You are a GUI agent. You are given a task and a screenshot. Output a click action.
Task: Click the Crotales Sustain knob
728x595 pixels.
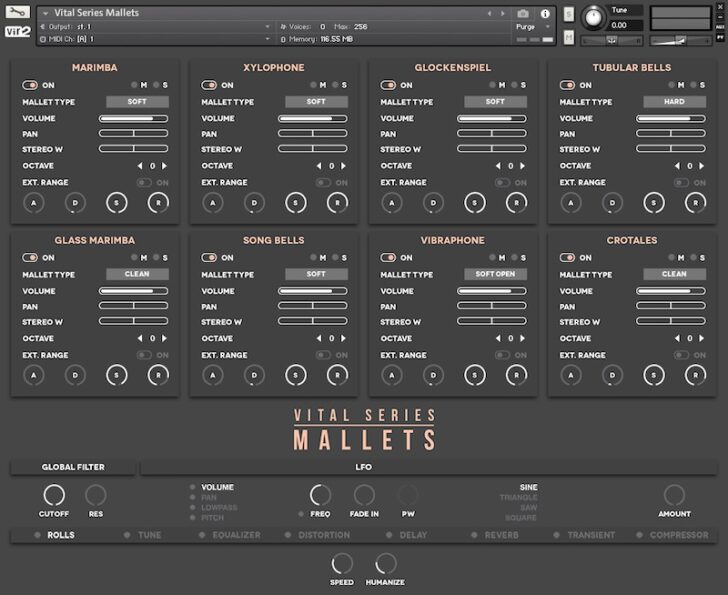click(x=654, y=375)
